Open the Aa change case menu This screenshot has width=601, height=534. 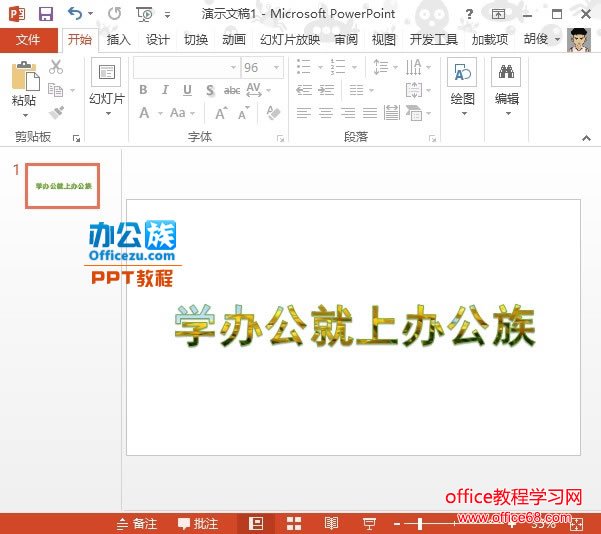click(182, 113)
